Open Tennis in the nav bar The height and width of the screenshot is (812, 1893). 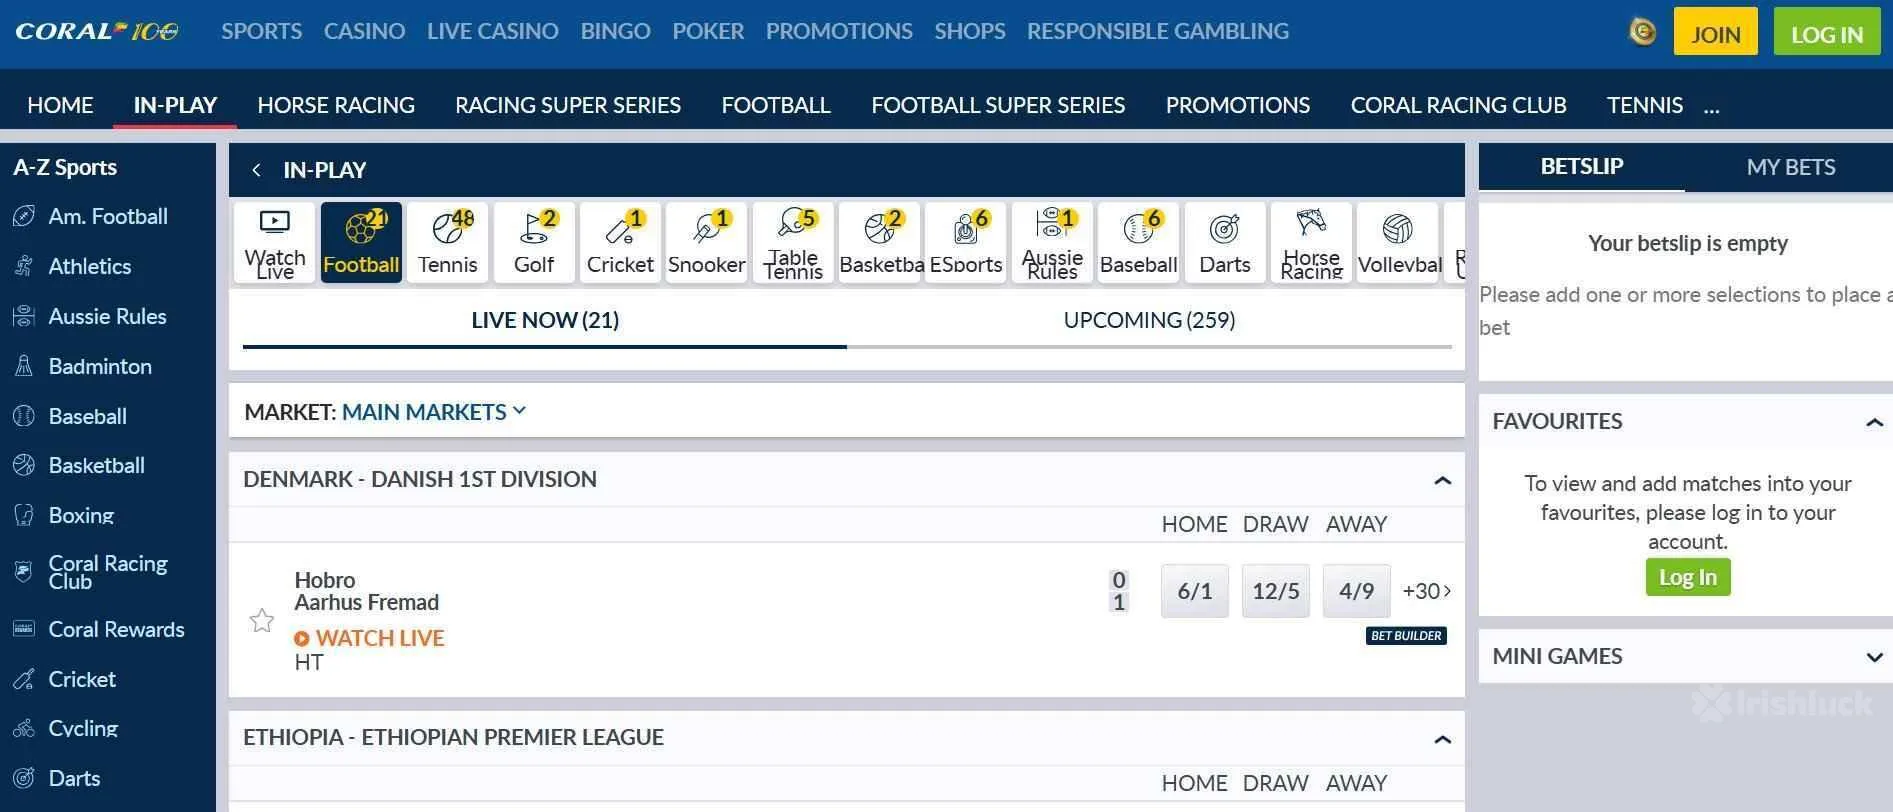[x=1644, y=105]
